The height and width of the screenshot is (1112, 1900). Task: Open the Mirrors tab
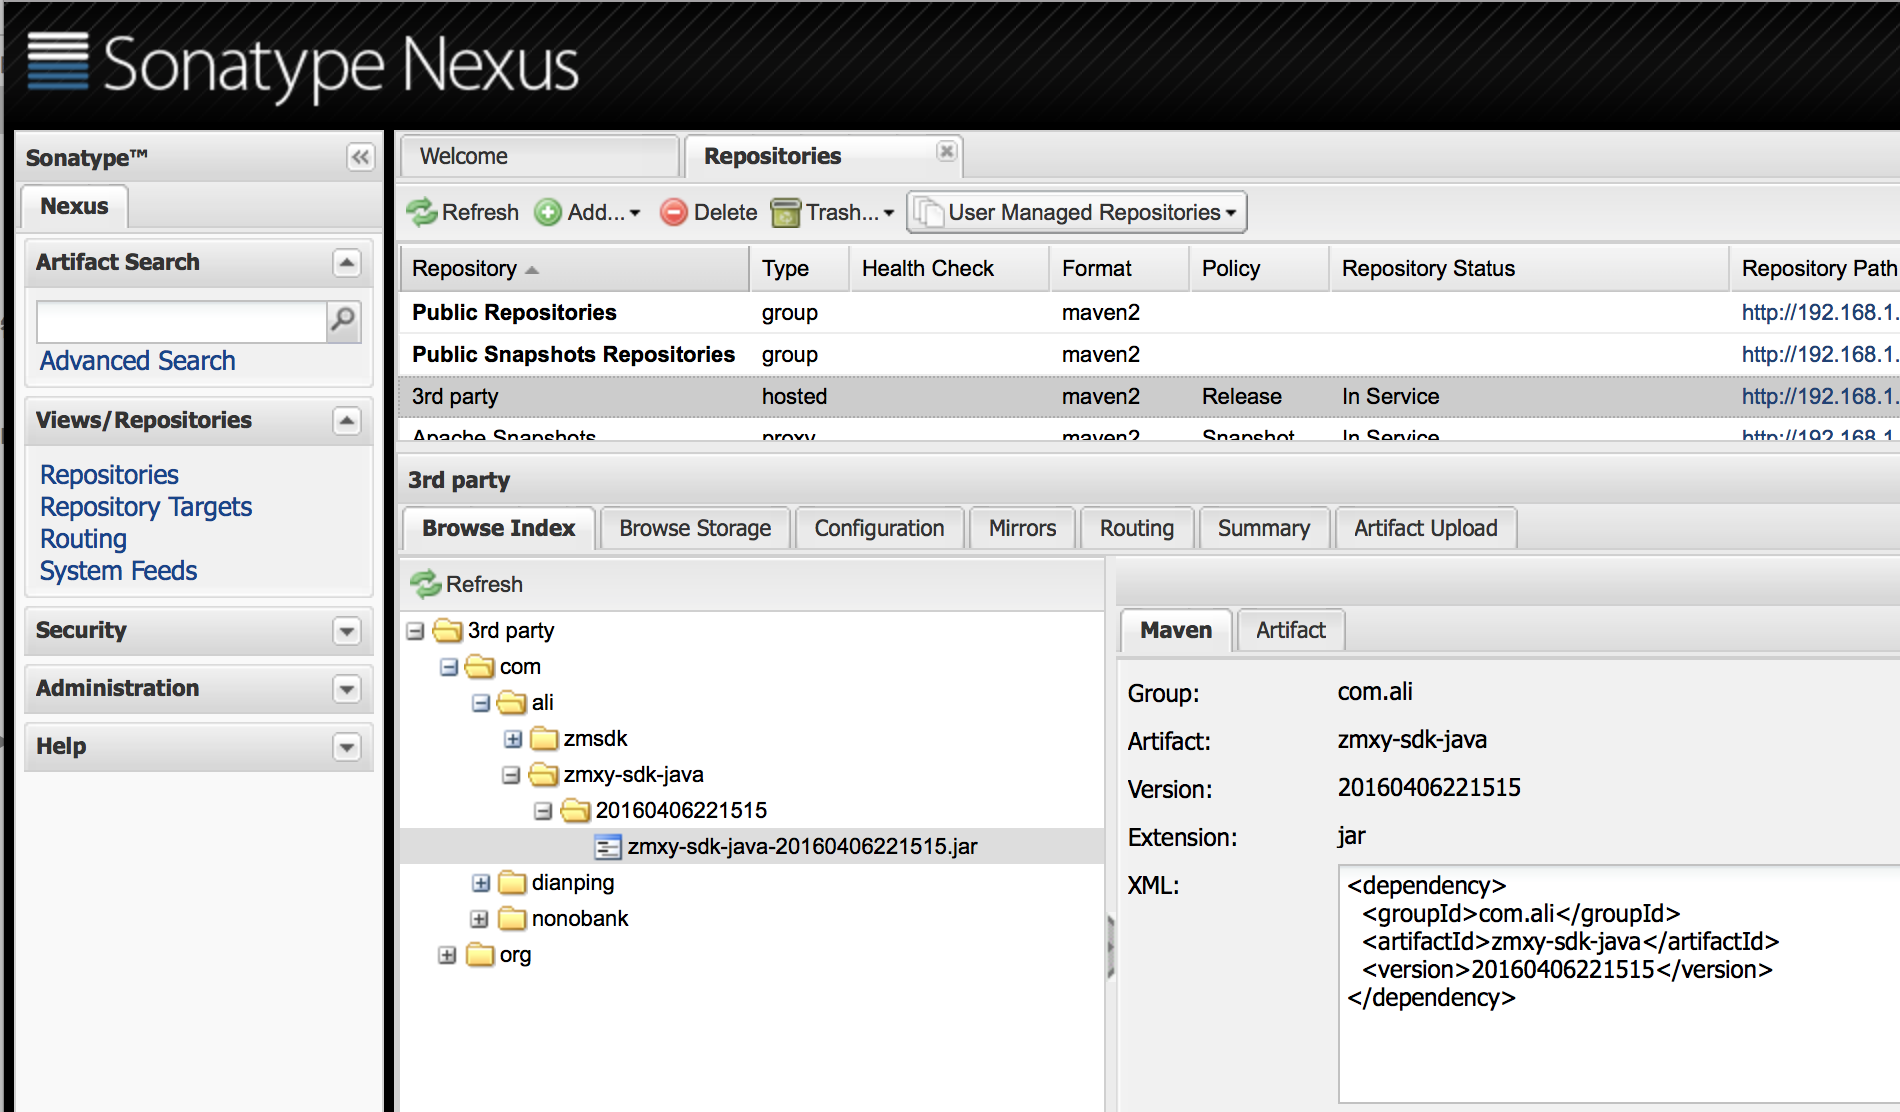coord(1022,529)
